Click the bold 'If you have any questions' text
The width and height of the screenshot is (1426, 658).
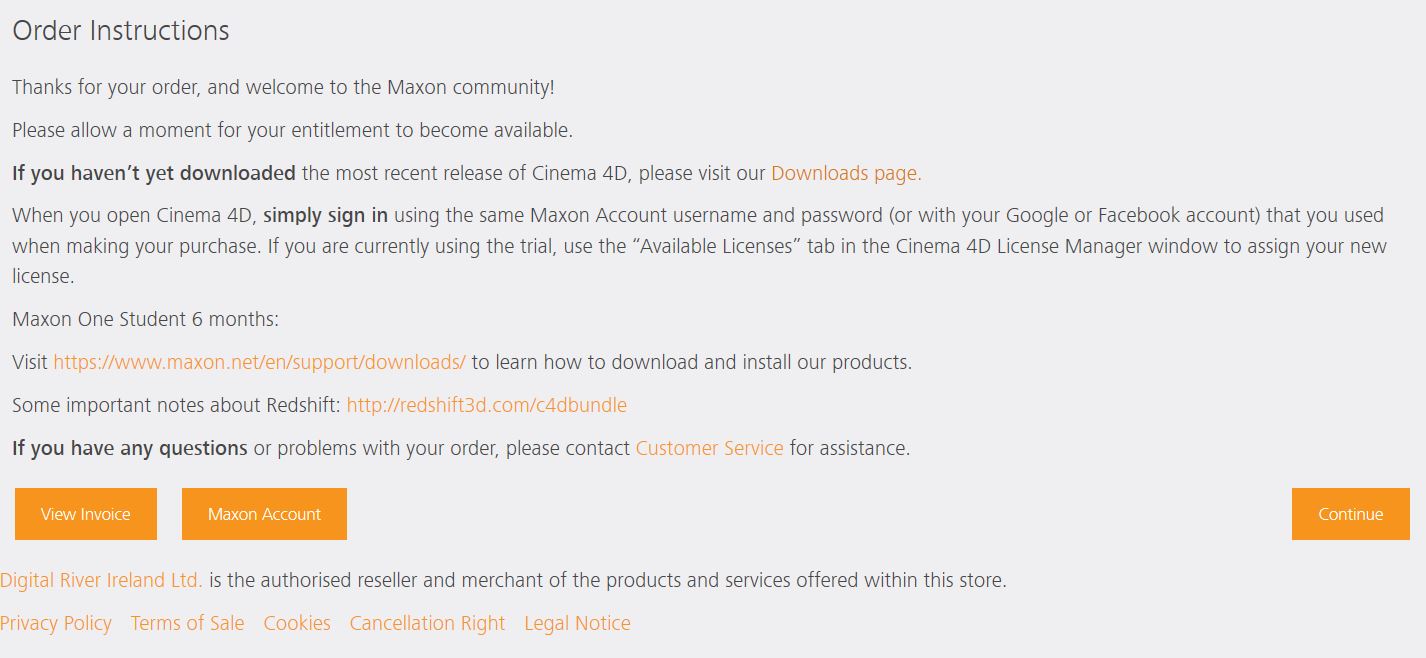coord(130,448)
